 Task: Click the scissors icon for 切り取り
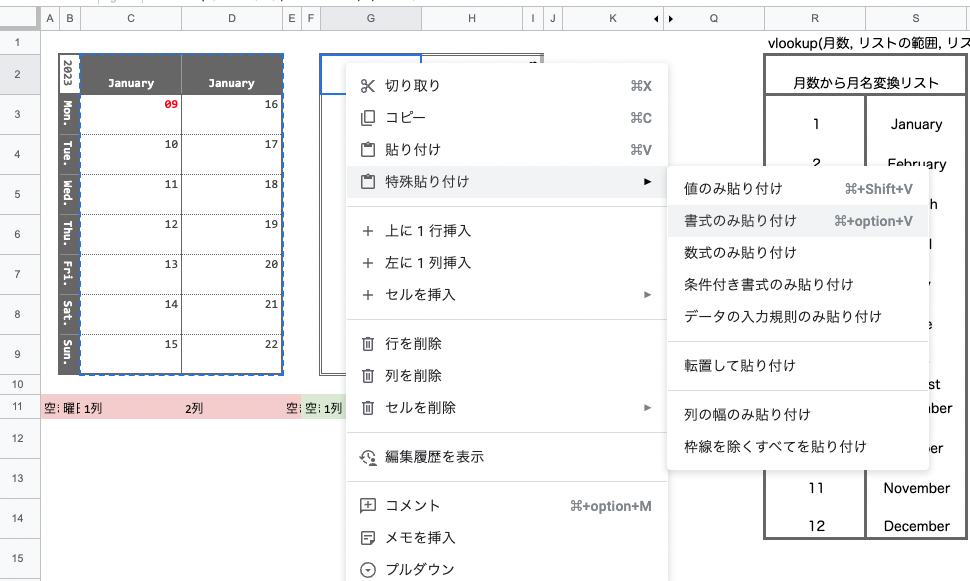[368, 86]
